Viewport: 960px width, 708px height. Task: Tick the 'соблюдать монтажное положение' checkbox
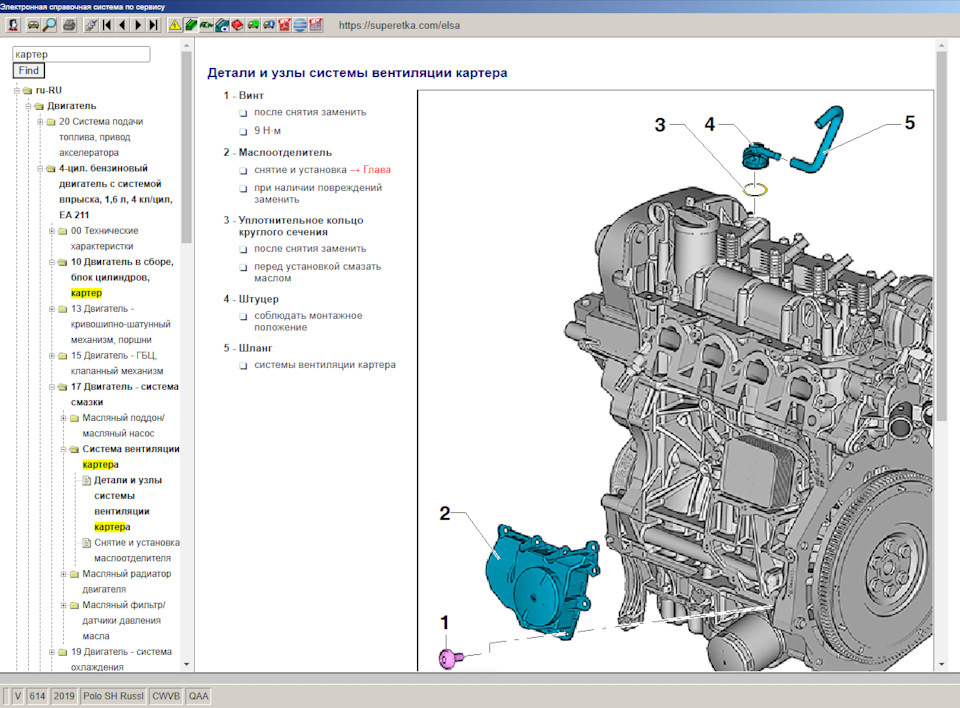pyautogui.click(x=243, y=316)
